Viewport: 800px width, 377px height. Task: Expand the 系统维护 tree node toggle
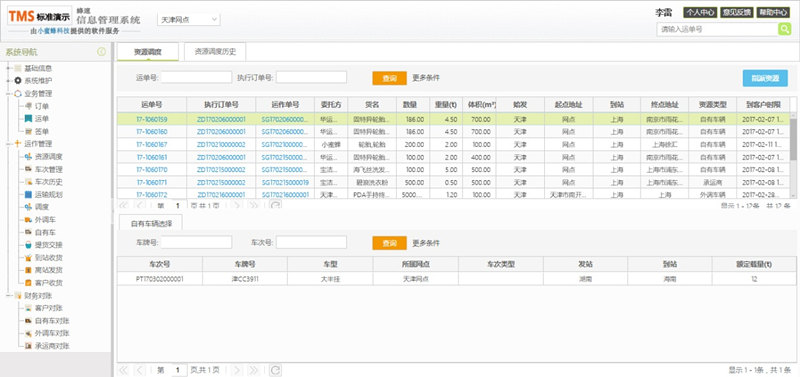tap(8, 81)
